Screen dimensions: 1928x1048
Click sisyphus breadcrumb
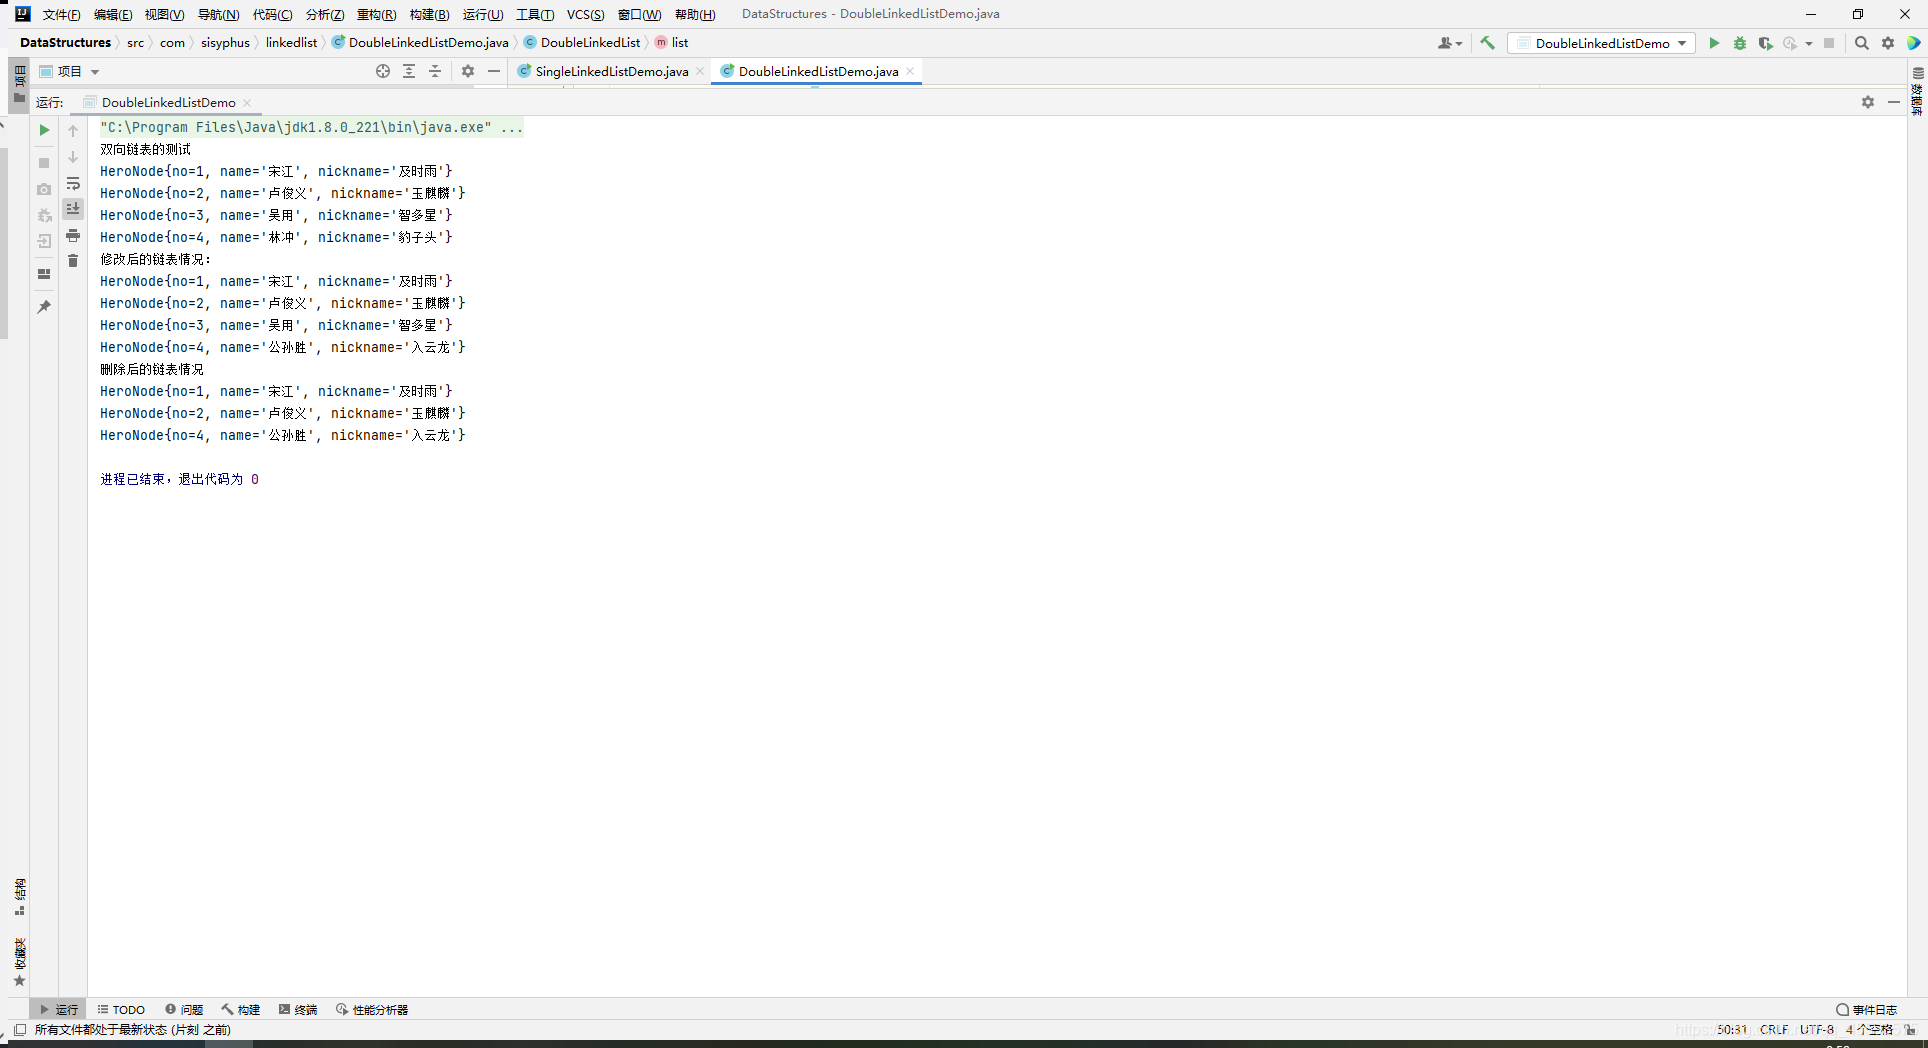coord(225,43)
